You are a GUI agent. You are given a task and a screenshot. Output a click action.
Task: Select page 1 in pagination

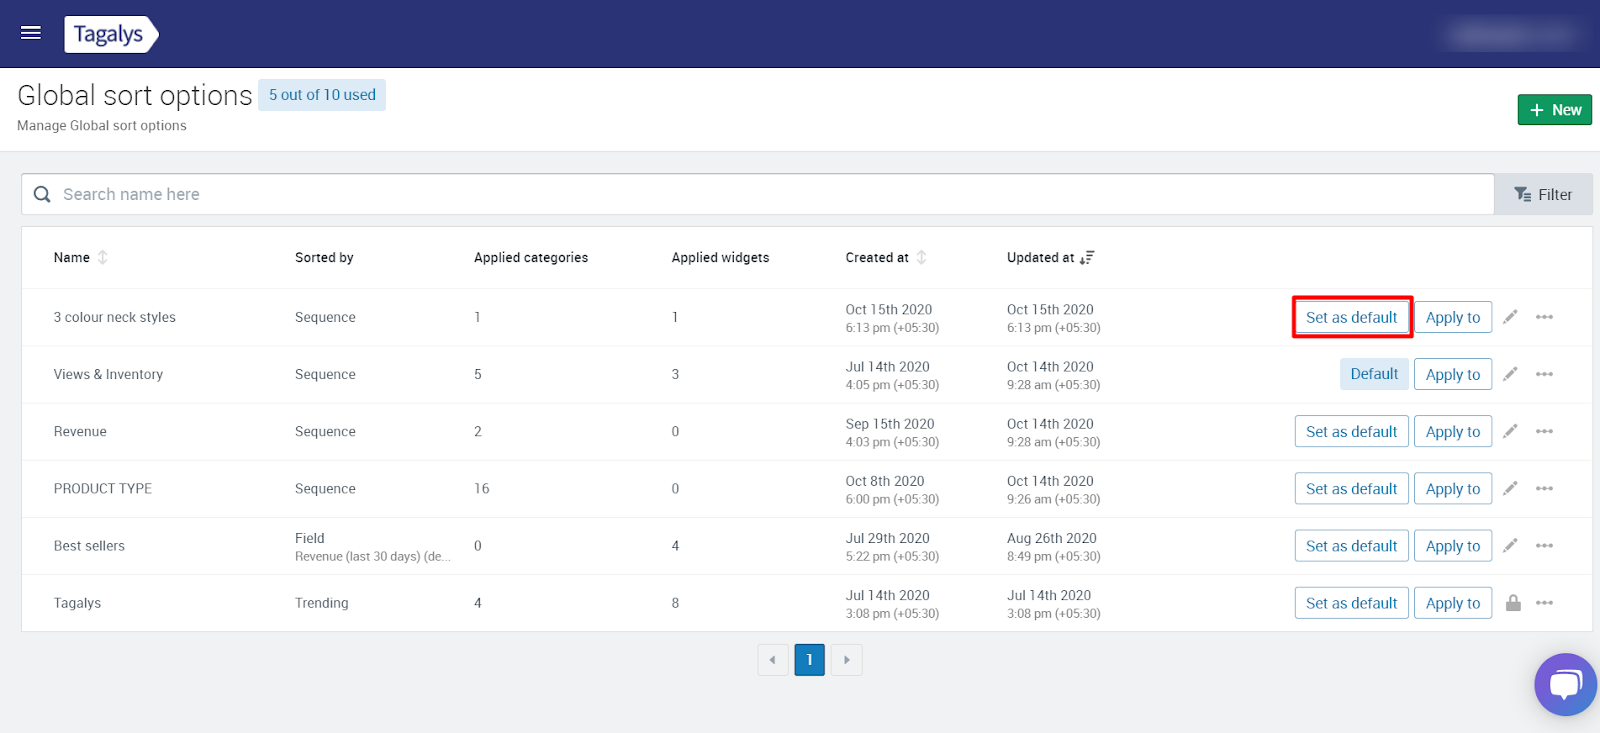[x=810, y=660]
